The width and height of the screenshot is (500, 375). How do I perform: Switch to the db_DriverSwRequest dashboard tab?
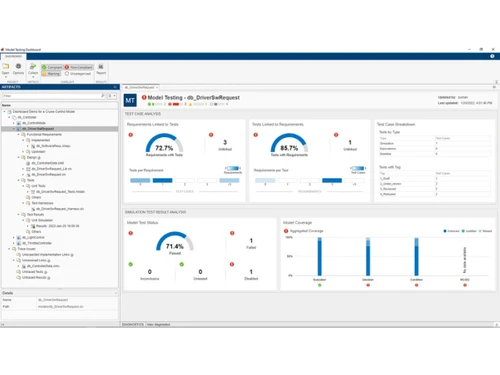pyautogui.click(x=139, y=87)
